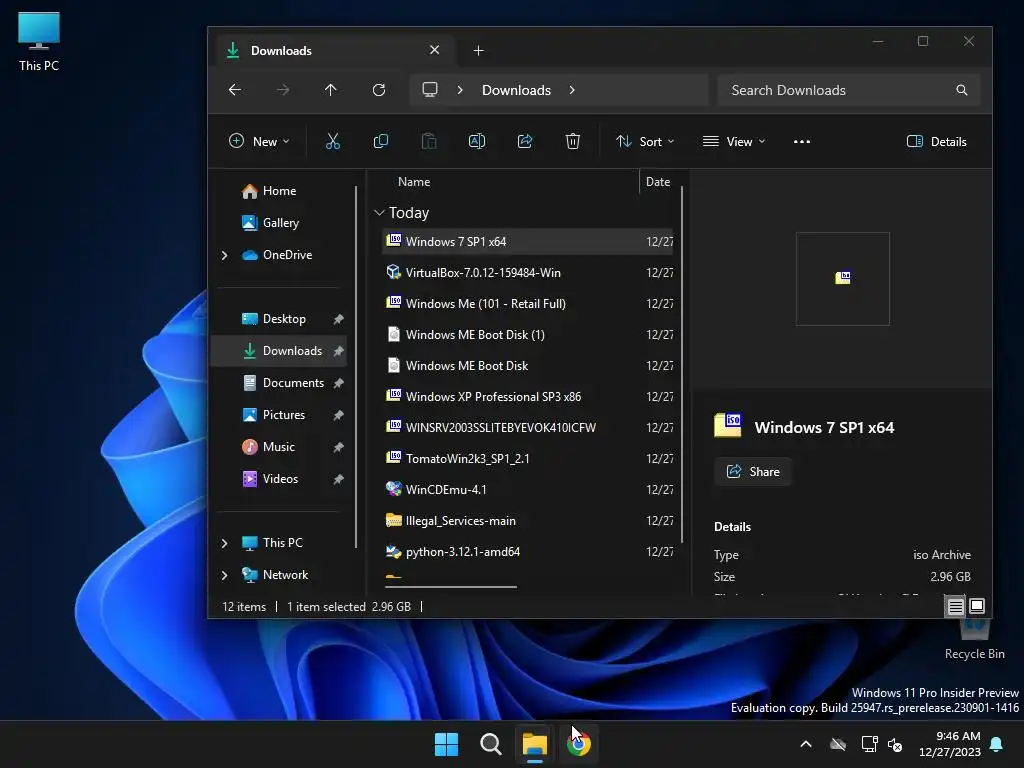This screenshot has height=768, width=1024.
Task: Click Downloads in the address bar
Action: (516, 90)
